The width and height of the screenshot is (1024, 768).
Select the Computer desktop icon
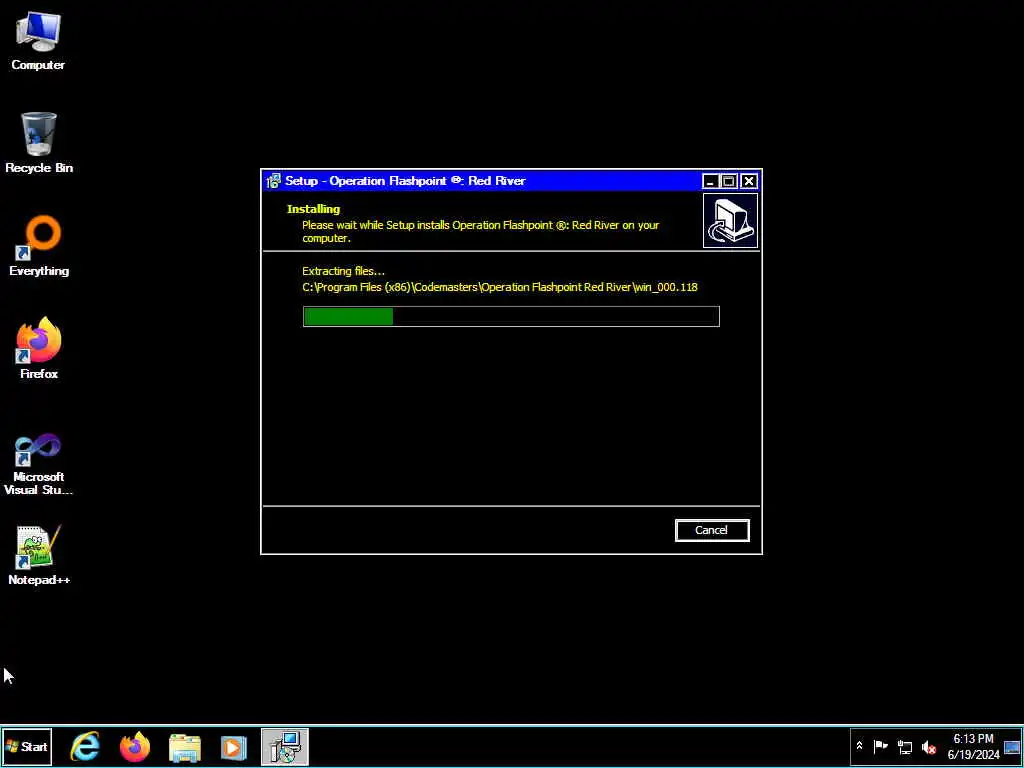tap(38, 40)
